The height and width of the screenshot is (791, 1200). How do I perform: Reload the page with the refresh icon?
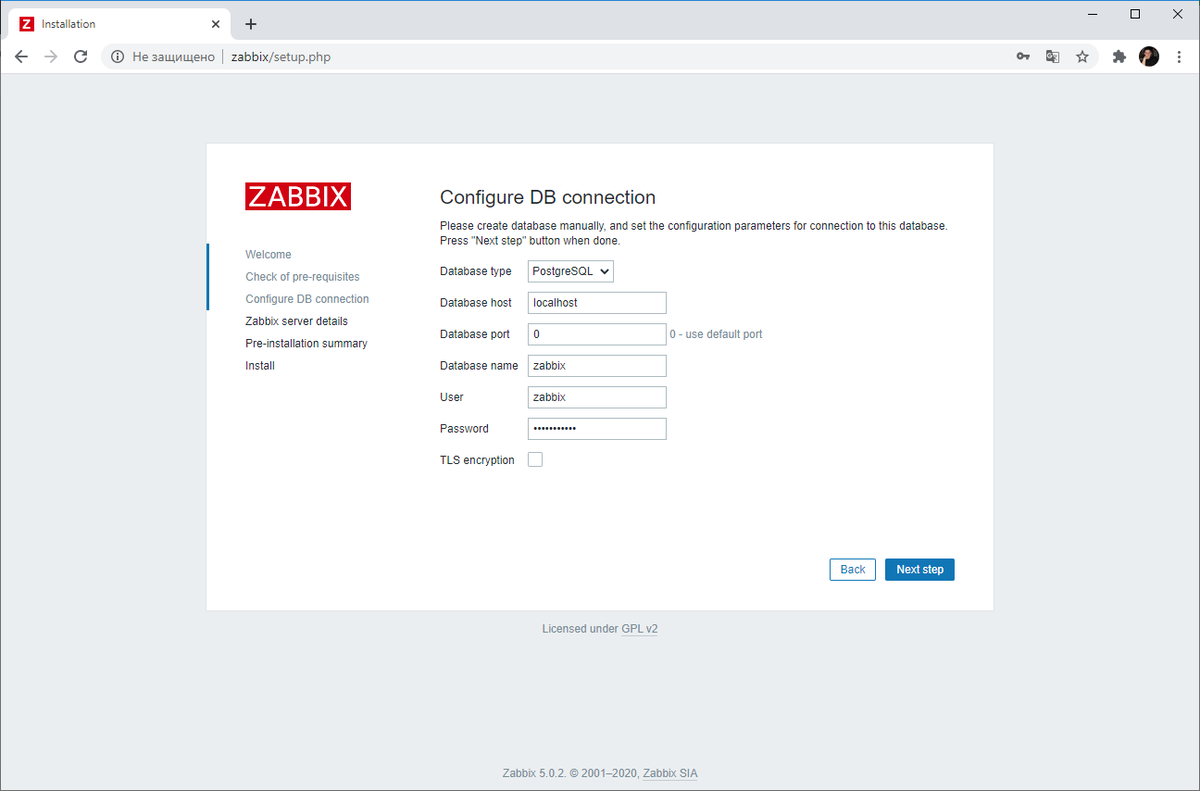[x=80, y=57]
